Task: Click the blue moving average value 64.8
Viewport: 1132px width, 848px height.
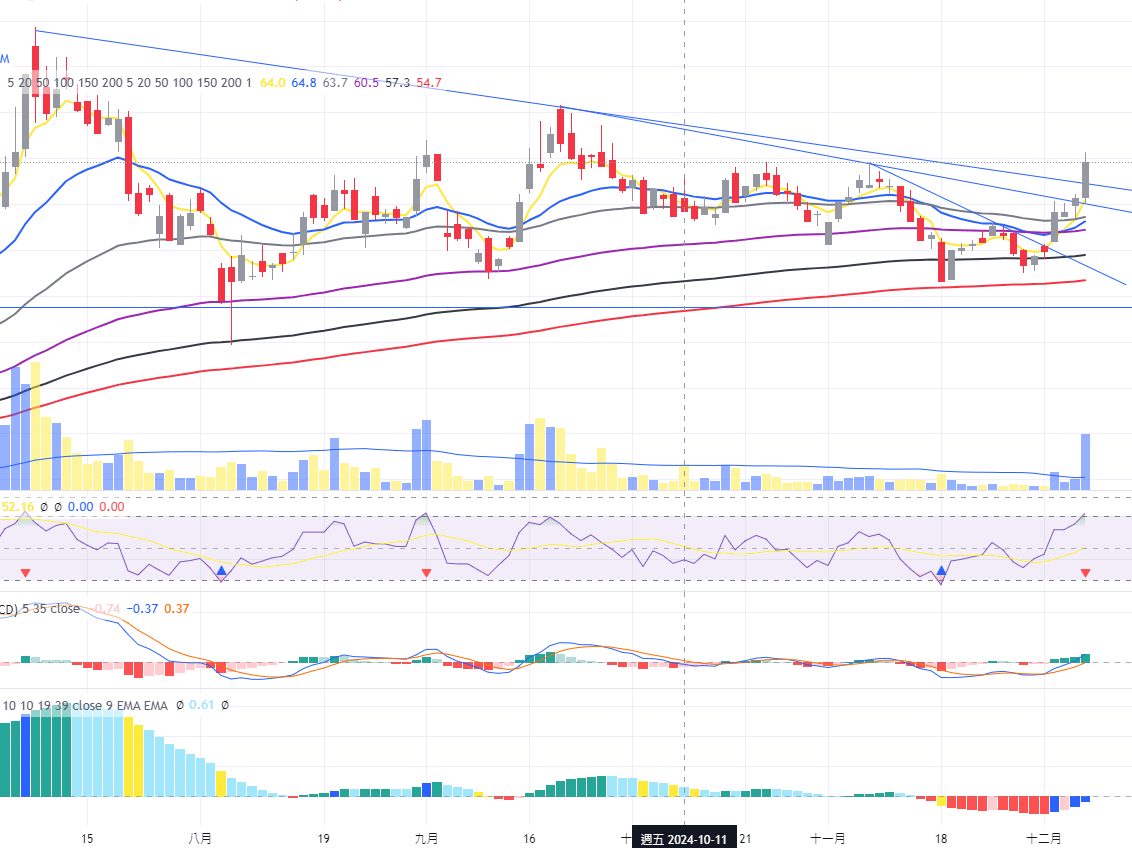Action: tap(303, 83)
